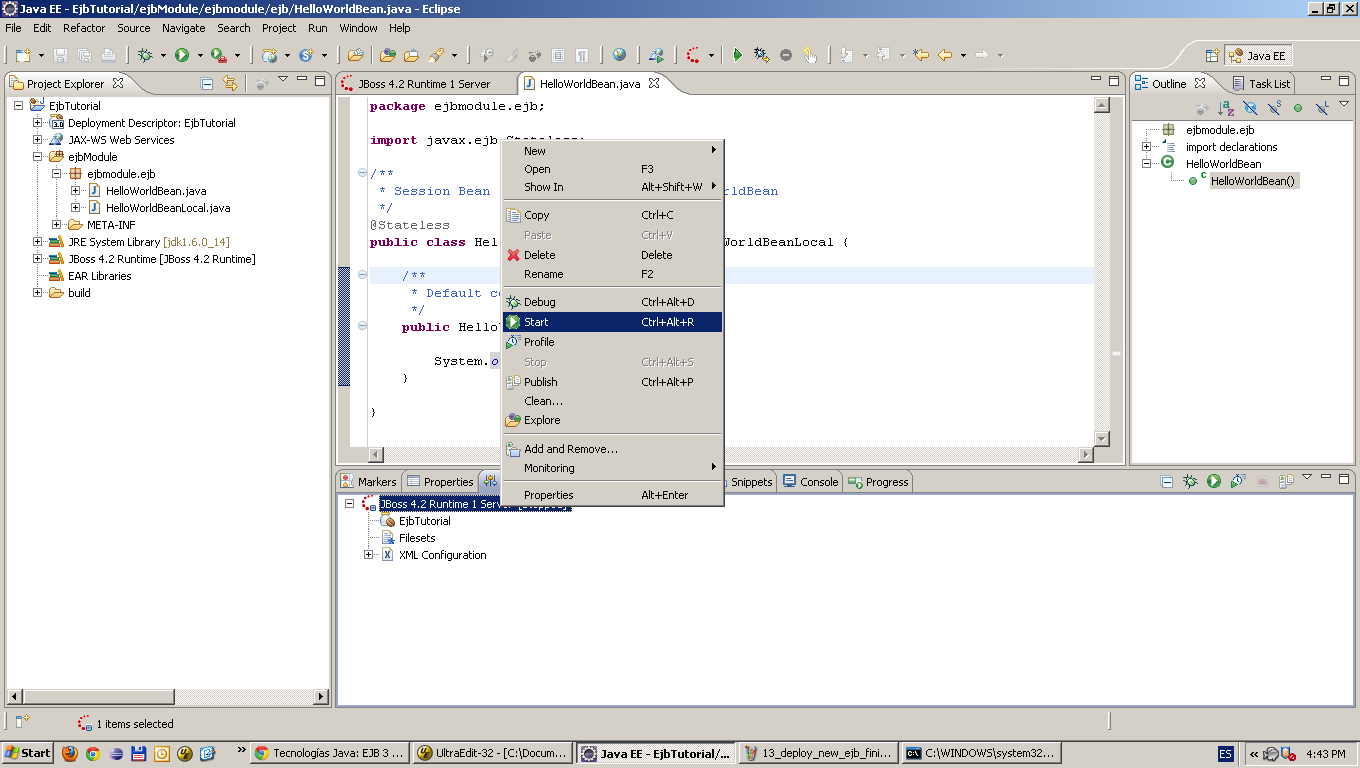Click the Run icon in the main toolbar
This screenshot has width=1360, height=768.
(x=183, y=55)
